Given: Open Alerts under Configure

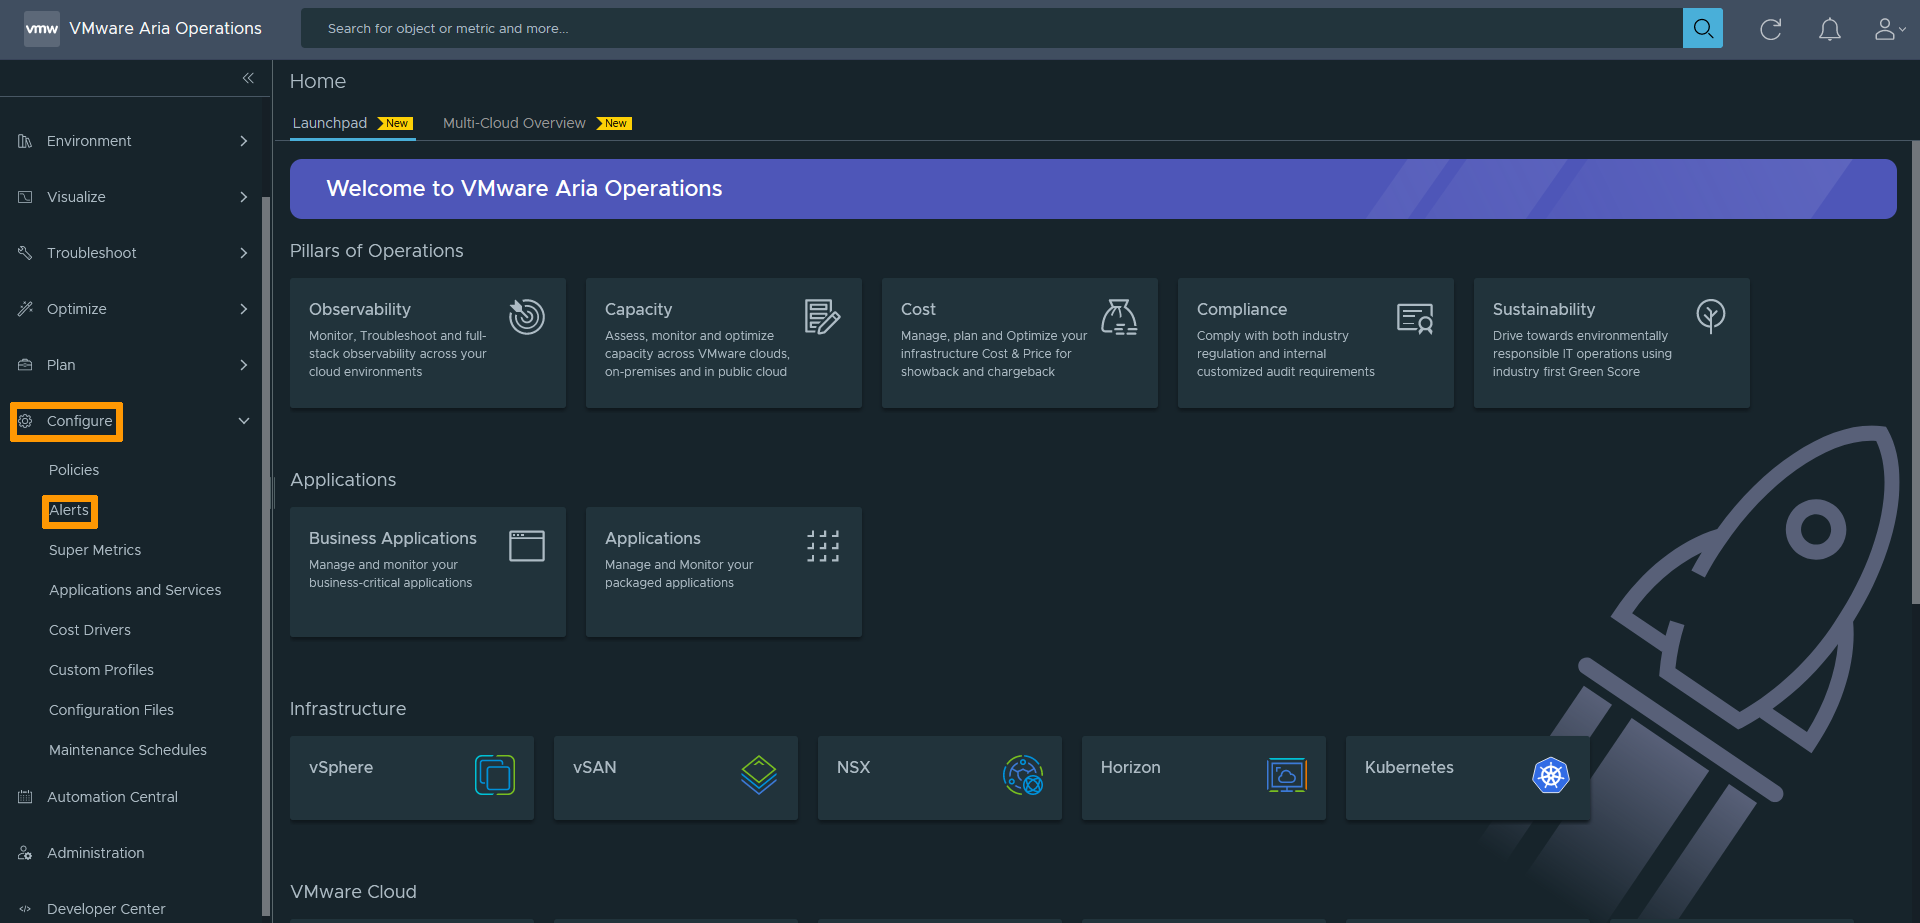Looking at the screenshot, I should [x=69, y=510].
